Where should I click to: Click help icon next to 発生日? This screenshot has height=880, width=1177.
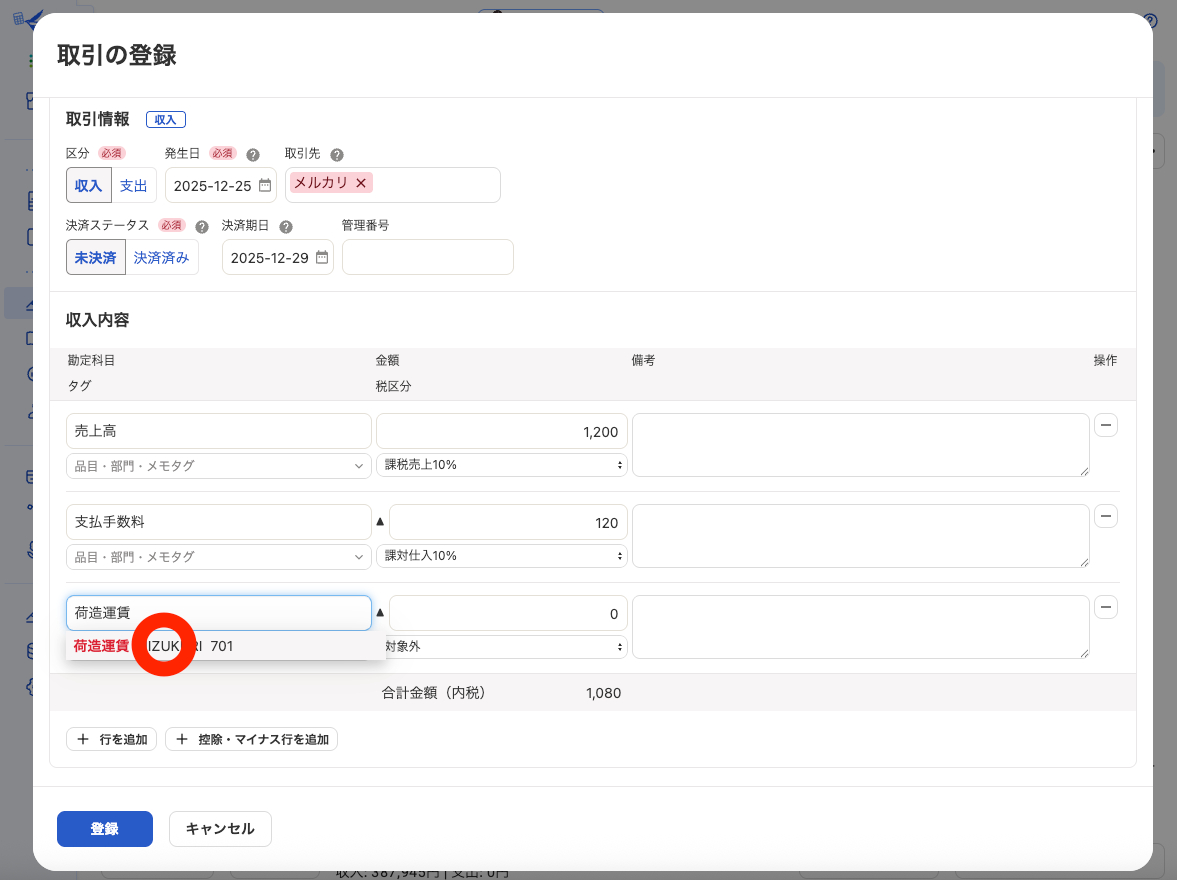click(x=253, y=155)
